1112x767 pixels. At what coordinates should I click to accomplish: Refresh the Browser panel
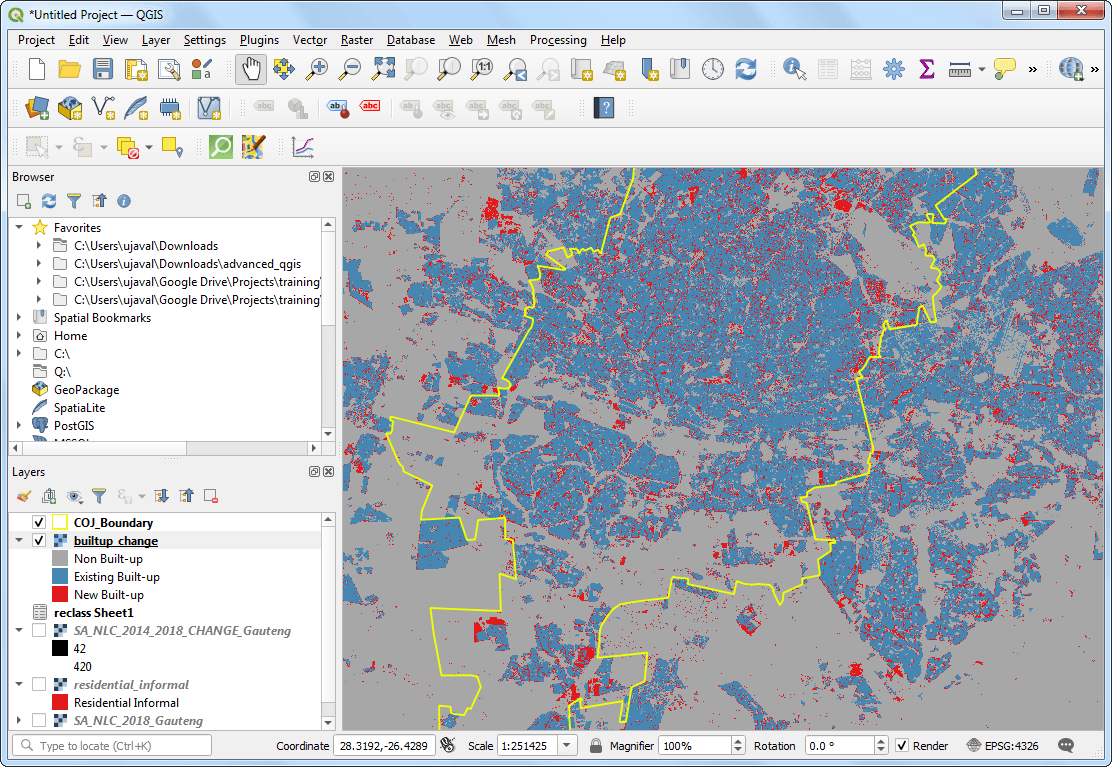coord(48,201)
